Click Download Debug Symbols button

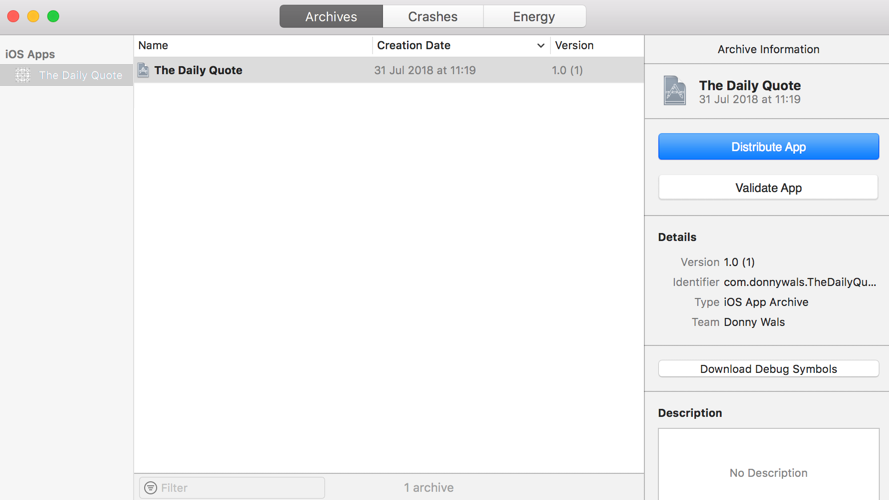click(768, 369)
